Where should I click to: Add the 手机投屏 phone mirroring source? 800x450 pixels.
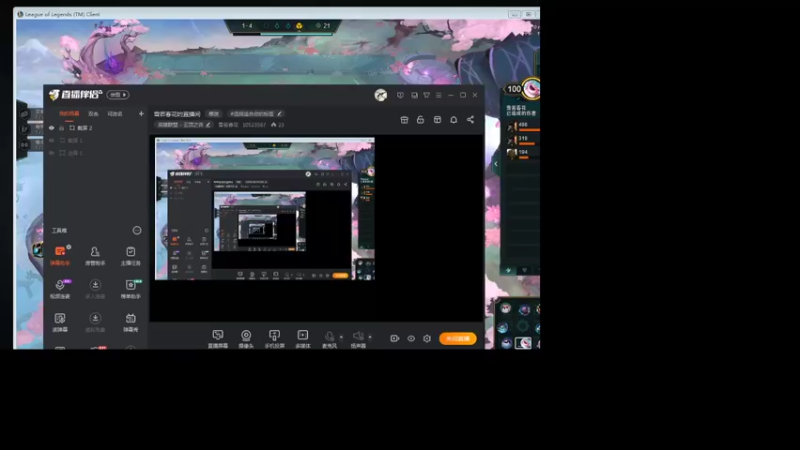coord(274,339)
